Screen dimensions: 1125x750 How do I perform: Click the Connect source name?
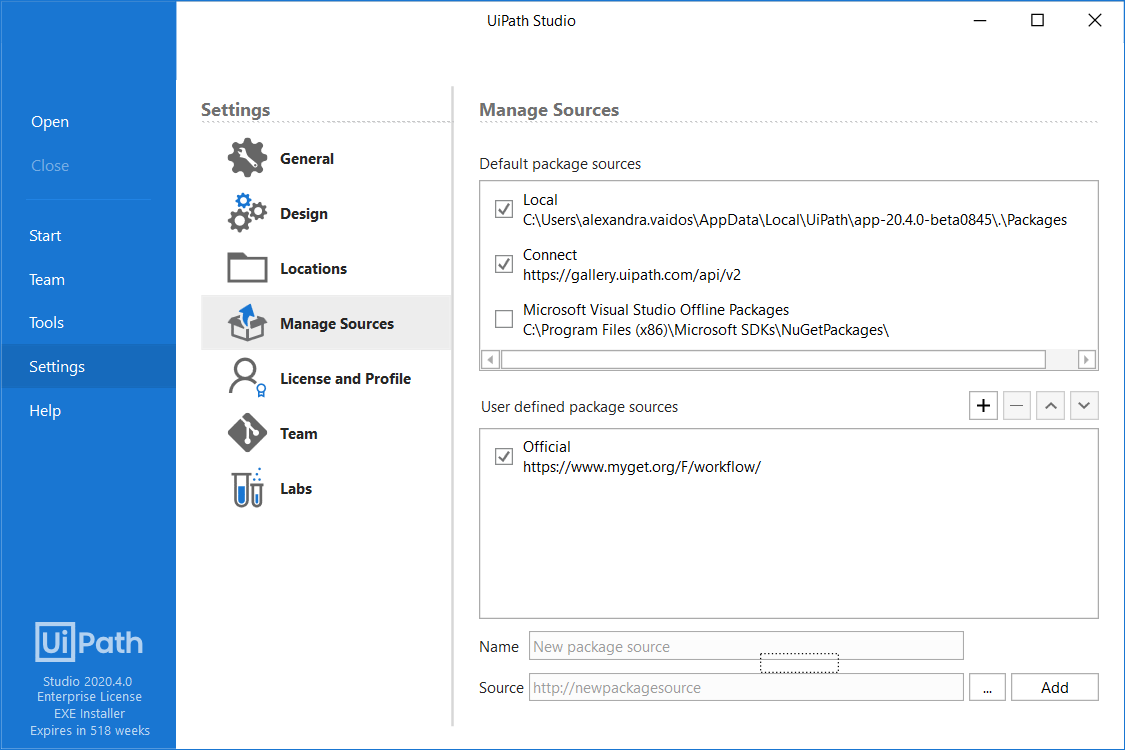pos(550,255)
